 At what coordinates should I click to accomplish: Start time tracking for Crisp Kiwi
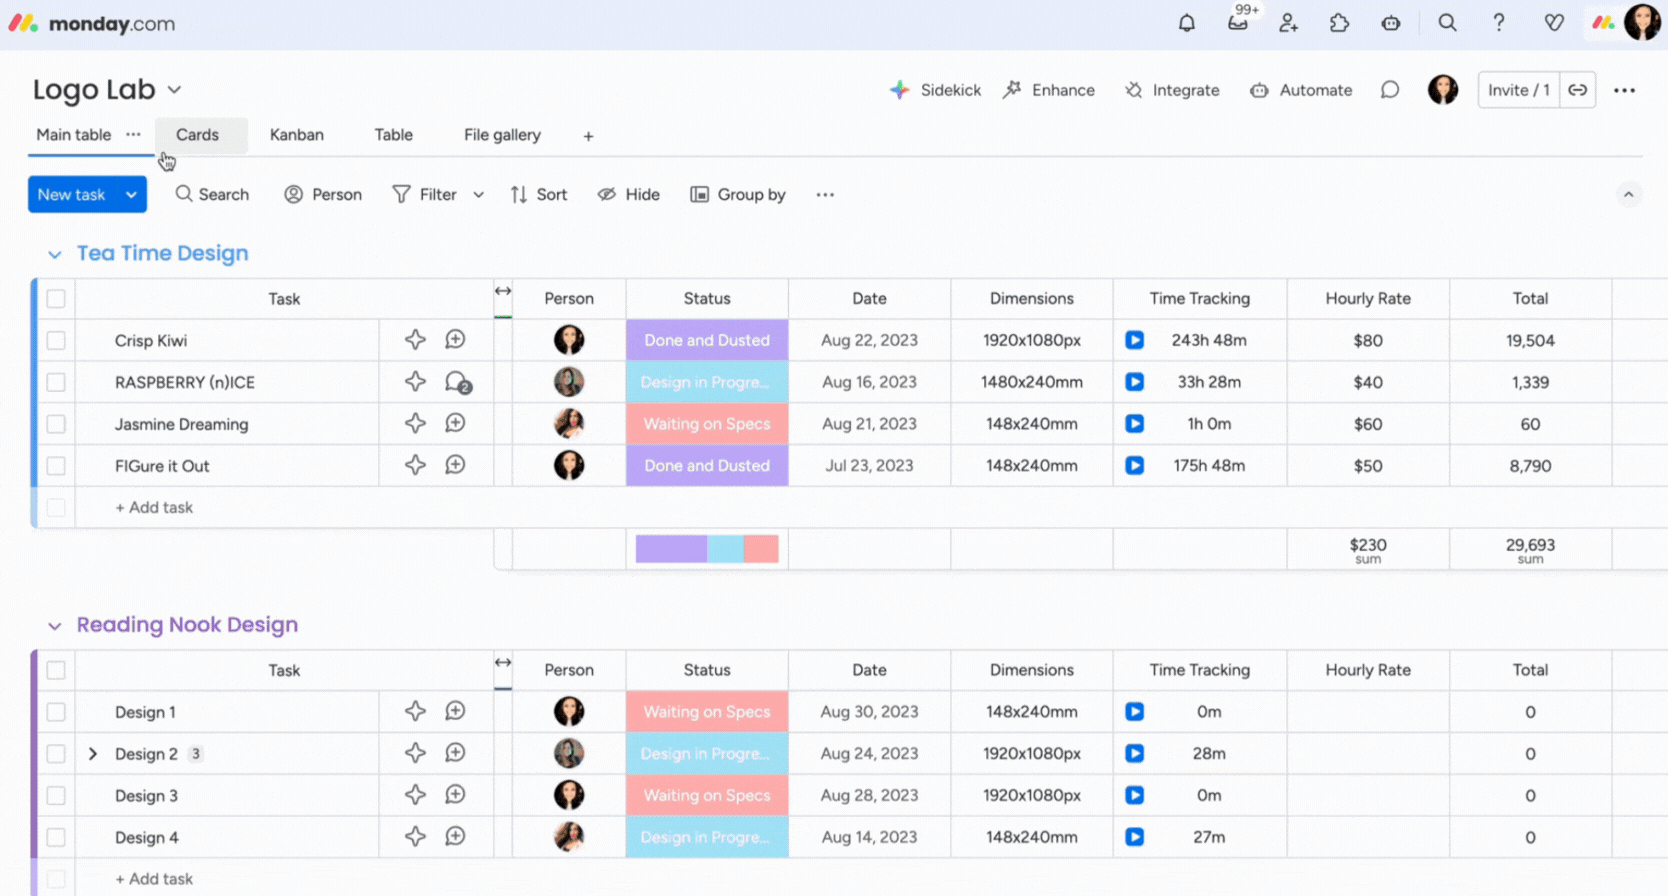(x=1134, y=340)
